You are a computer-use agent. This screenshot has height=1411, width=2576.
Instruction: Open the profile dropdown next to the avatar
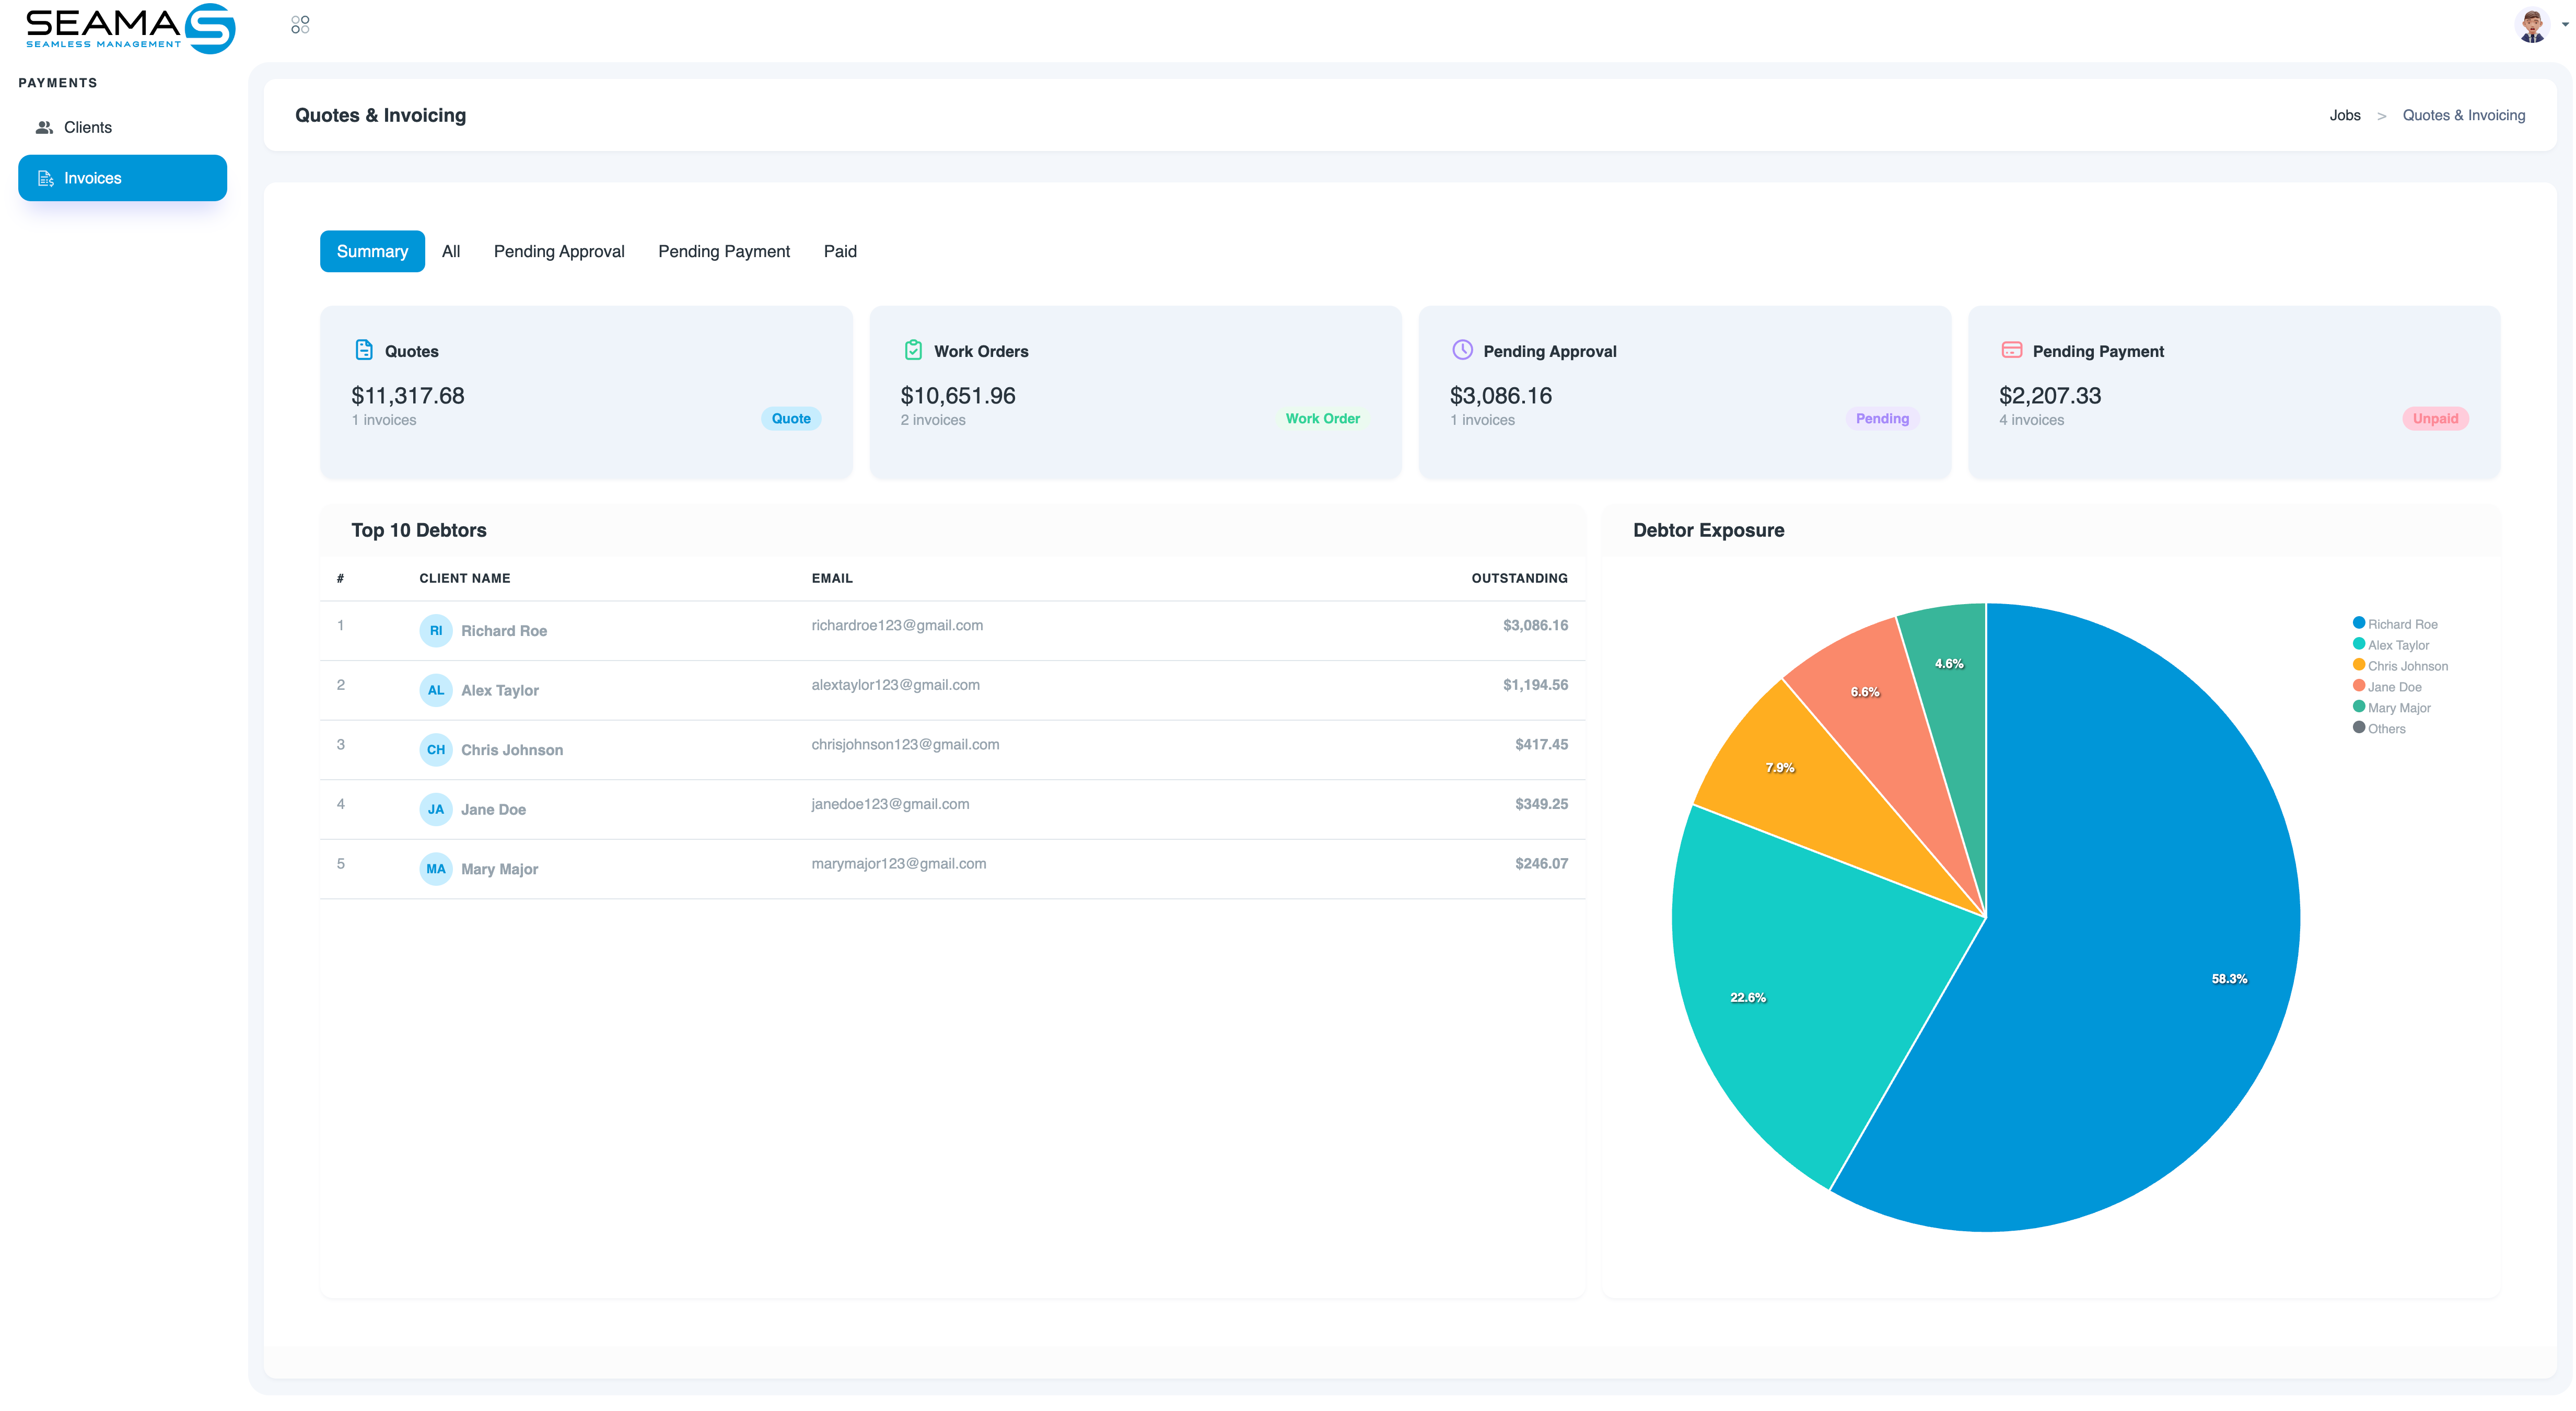pos(2563,24)
